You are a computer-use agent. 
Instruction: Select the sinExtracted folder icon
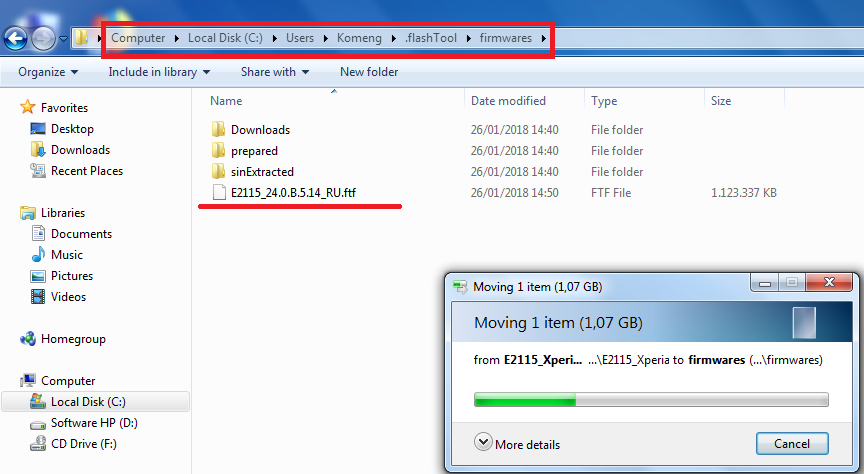[x=219, y=171]
